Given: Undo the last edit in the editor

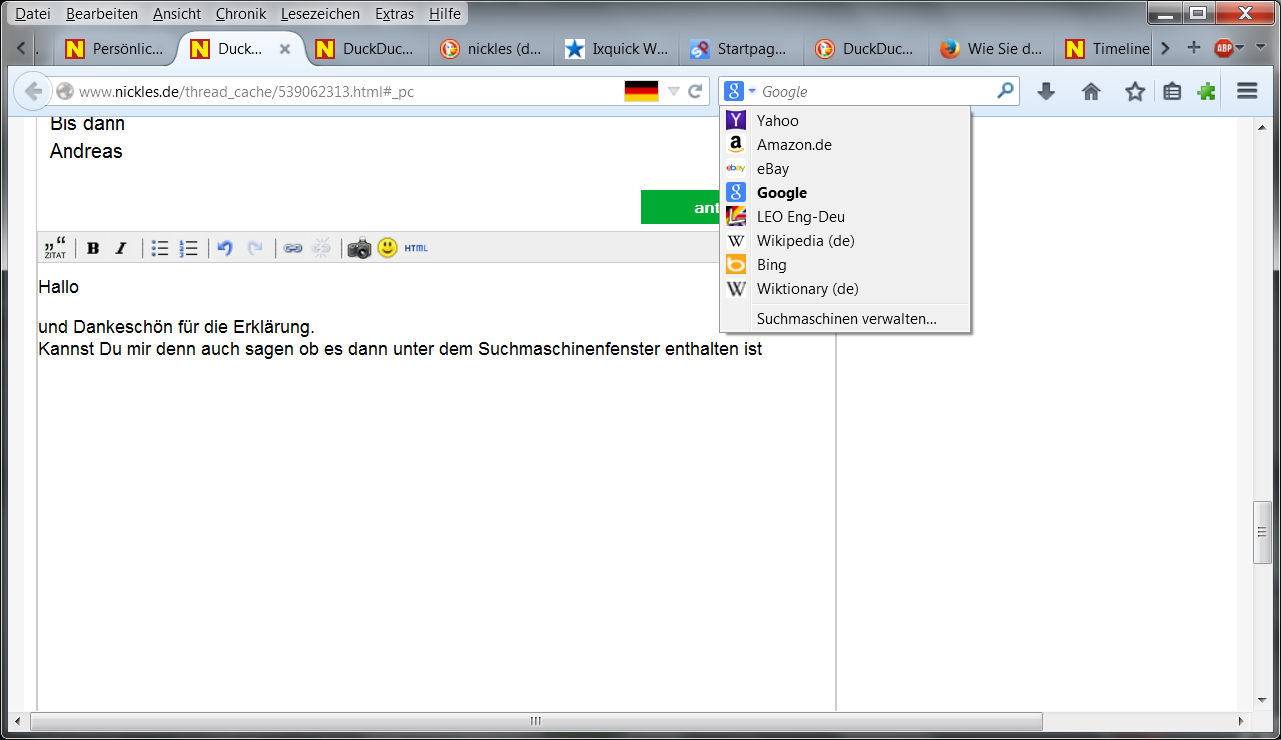Looking at the screenshot, I should click(x=225, y=248).
